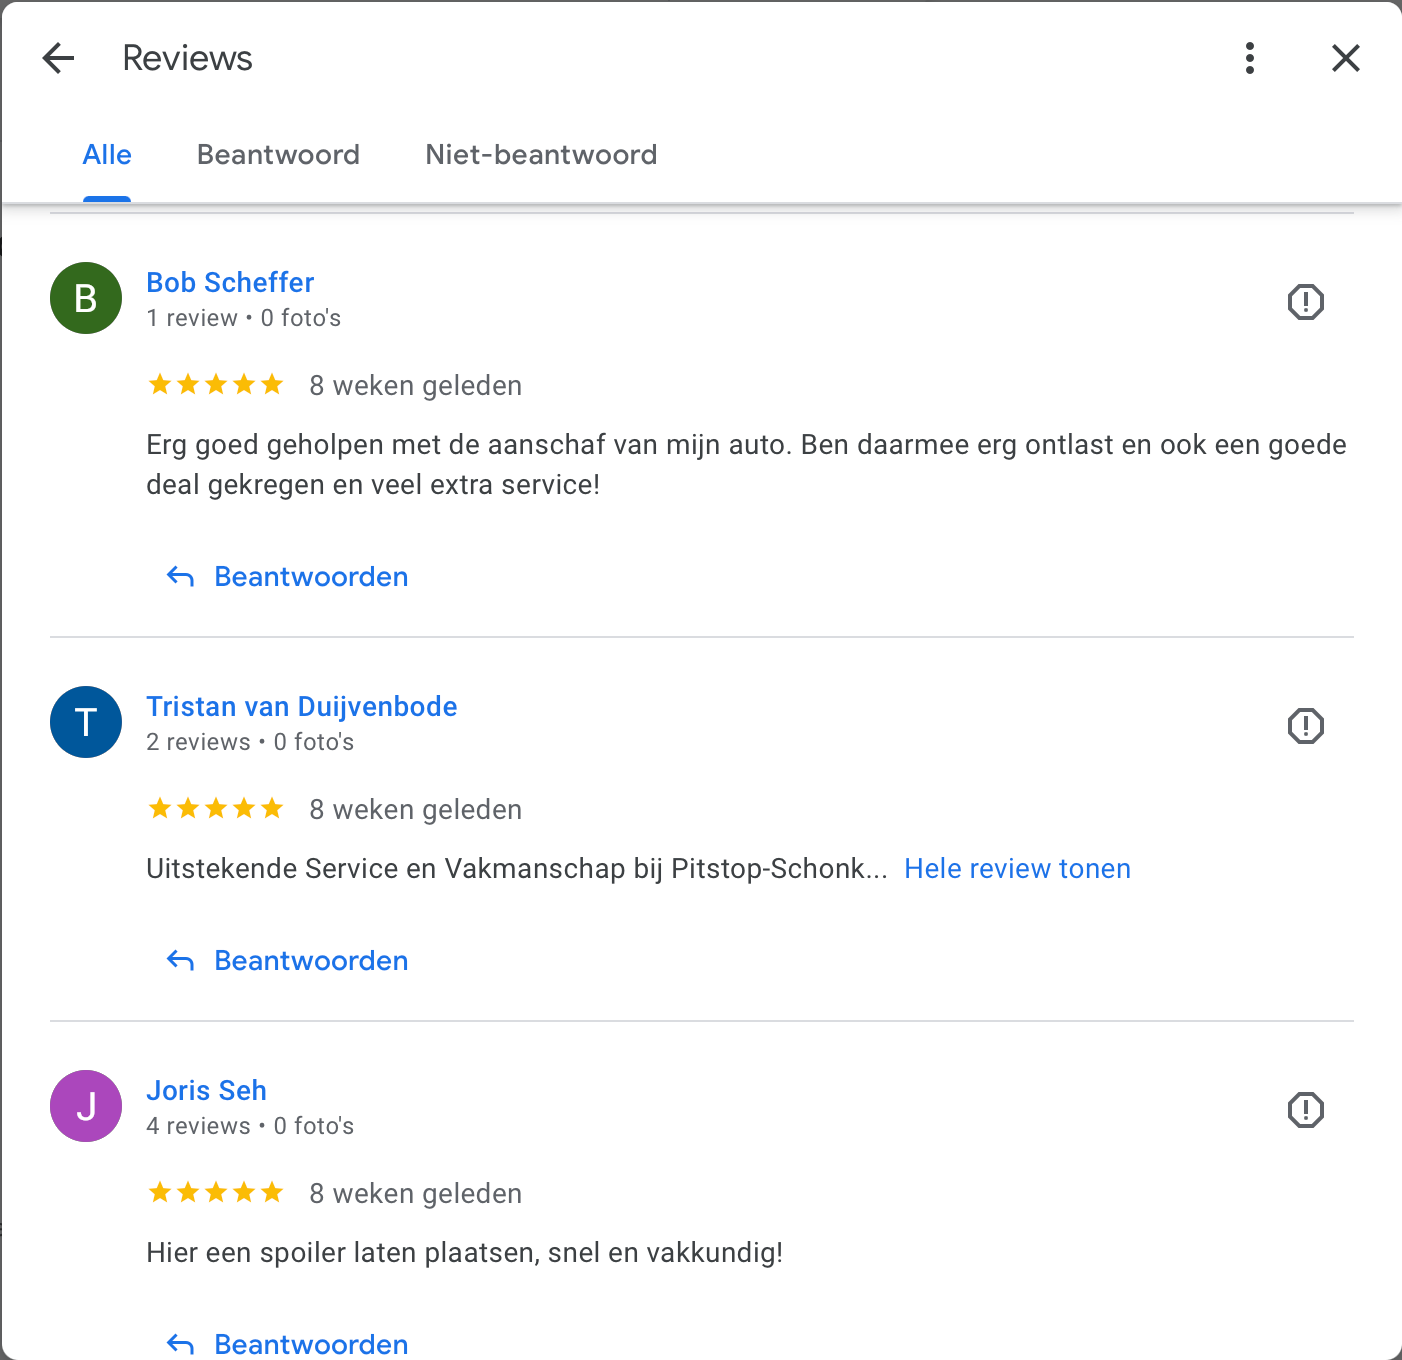Click Bob Scheffer's green avatar

click(86, 298)
